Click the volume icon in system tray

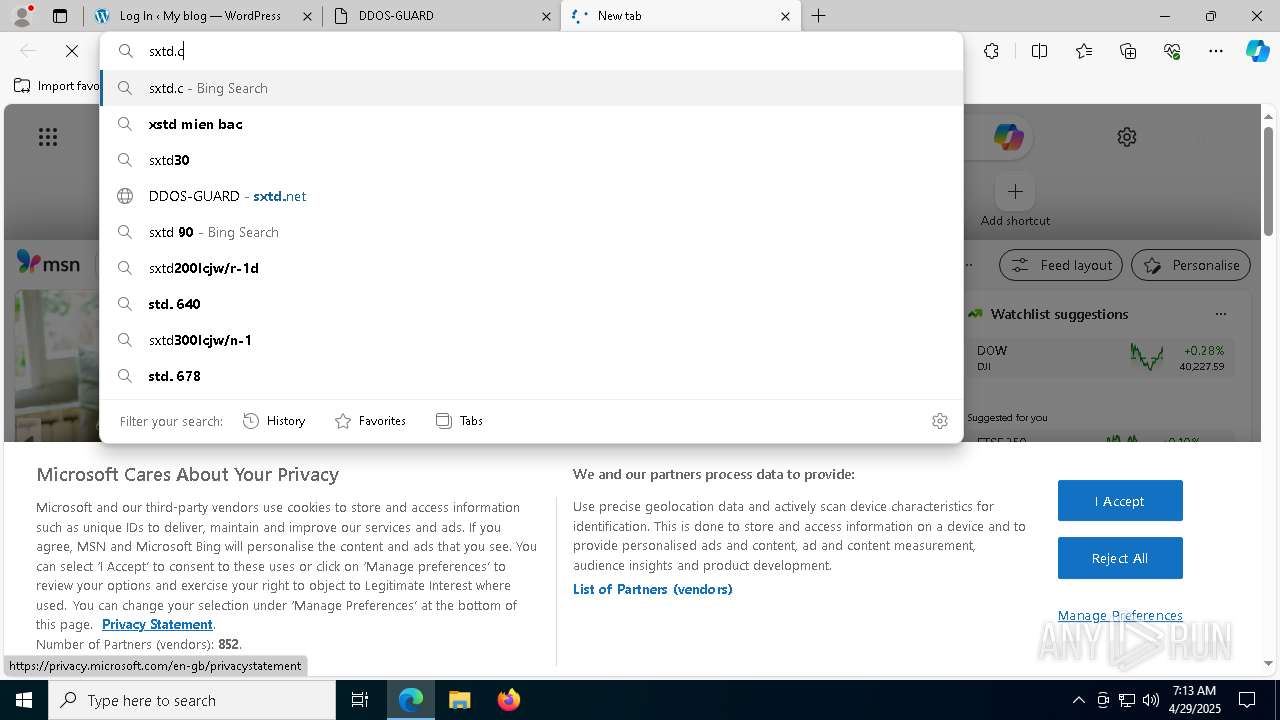click(1151, 700)
